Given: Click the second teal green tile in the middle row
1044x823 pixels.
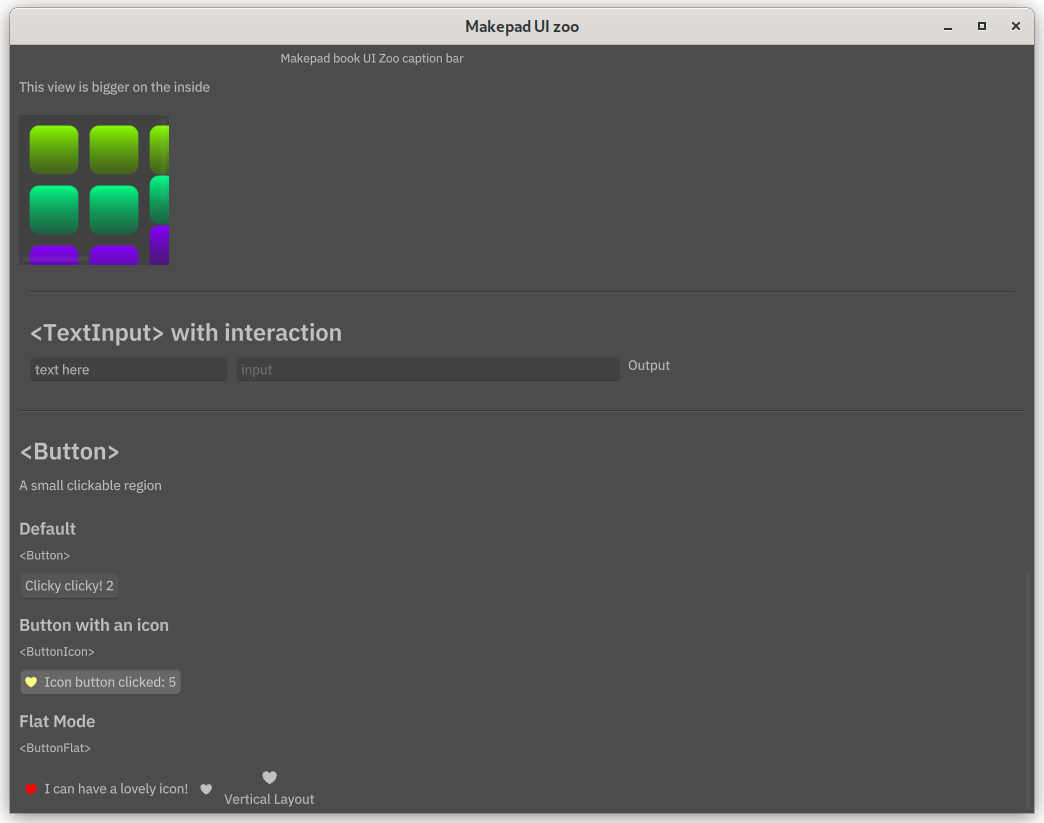Looking at the screenshot, I should pos(114,209).
